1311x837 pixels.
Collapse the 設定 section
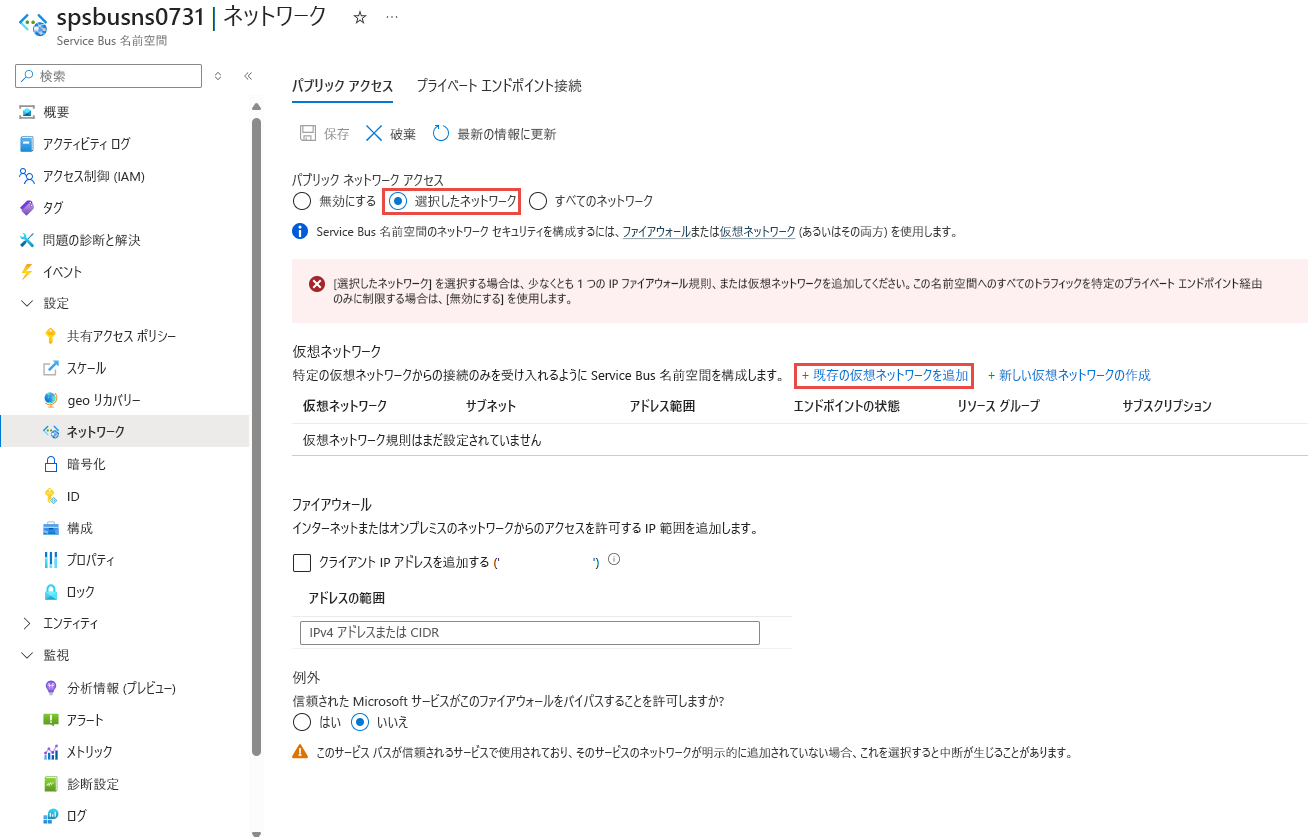(27, 304)
